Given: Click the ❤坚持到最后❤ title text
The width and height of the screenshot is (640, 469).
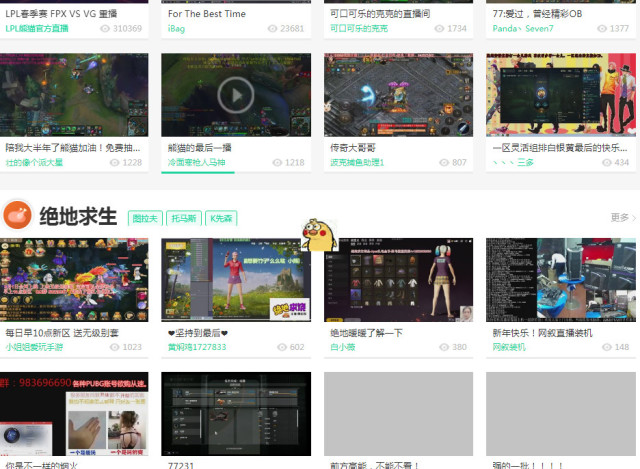Looking at the screenshot, I should (x=198, y=333).
